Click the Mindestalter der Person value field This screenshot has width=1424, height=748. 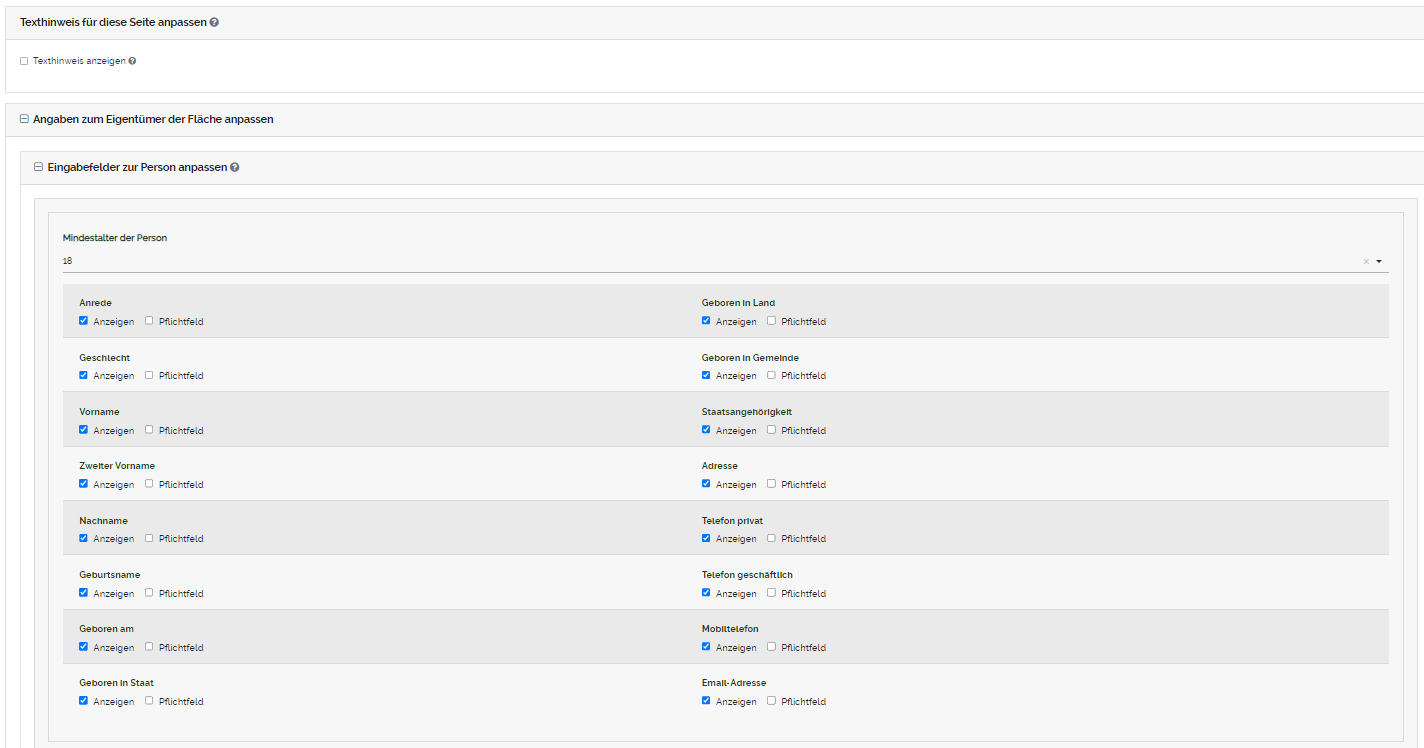(x=700, y=261)
